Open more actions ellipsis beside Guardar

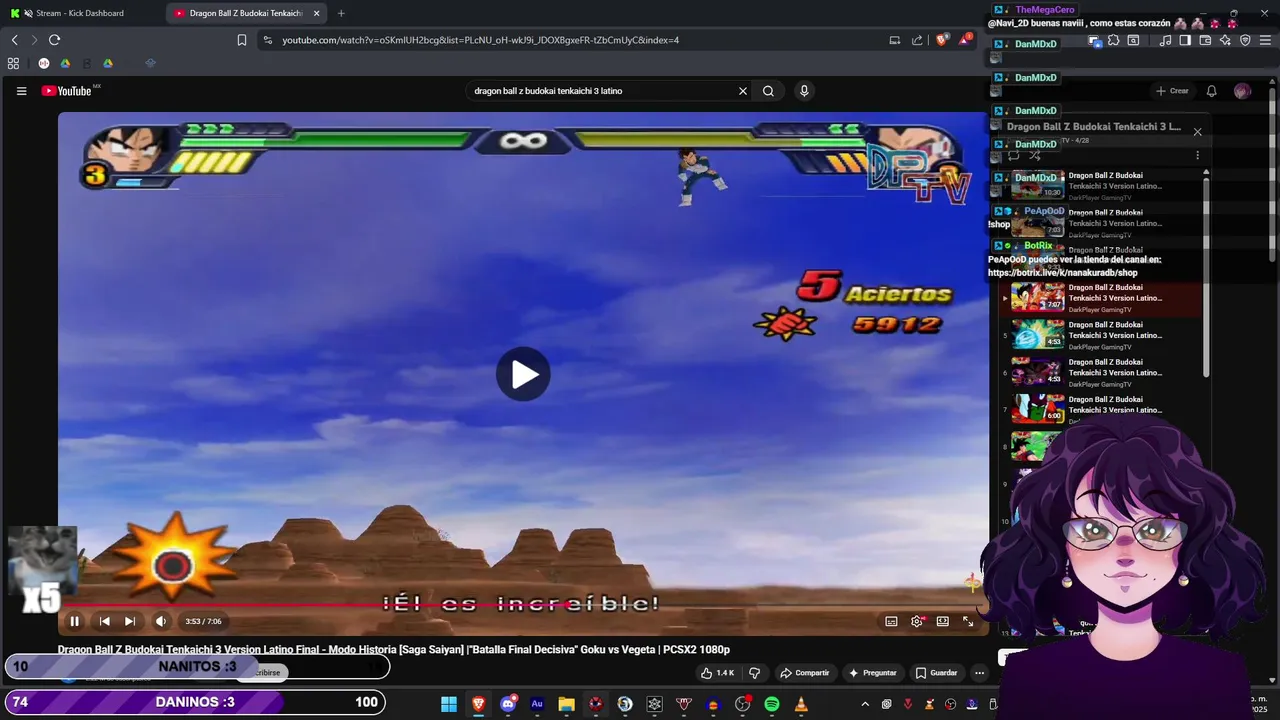980,673
